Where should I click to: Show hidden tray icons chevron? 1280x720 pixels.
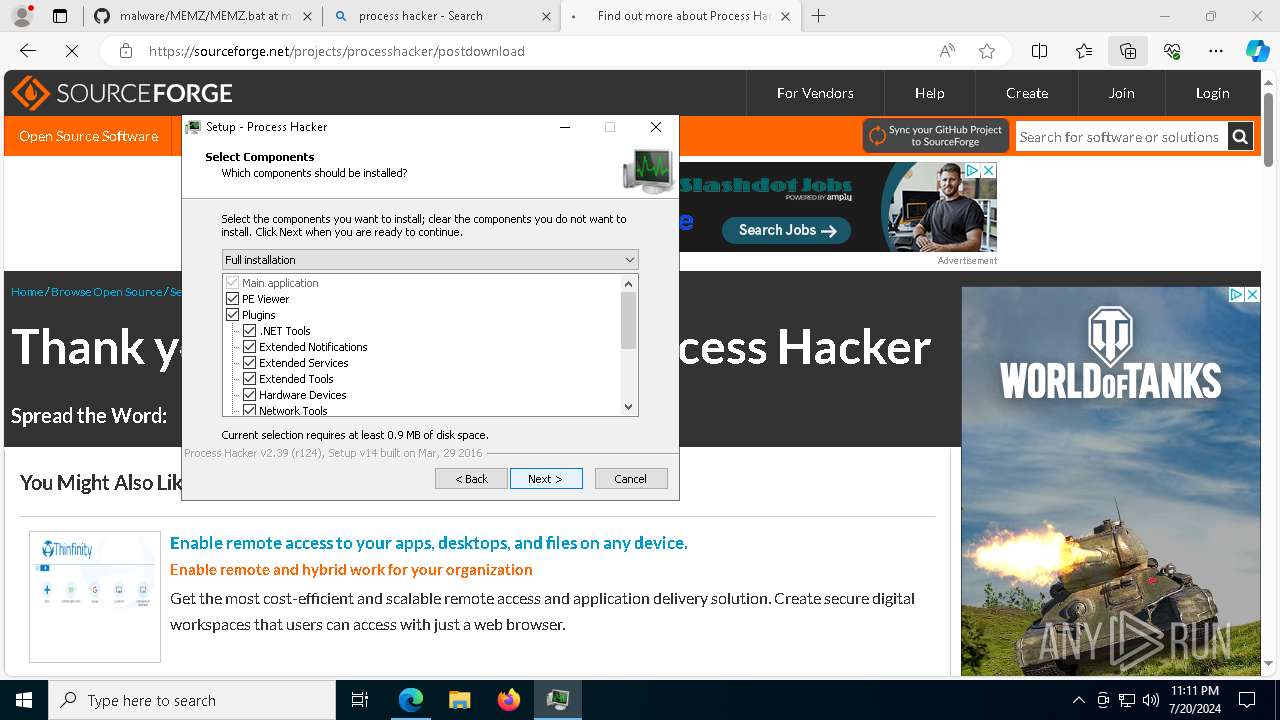click(1078, 700)
